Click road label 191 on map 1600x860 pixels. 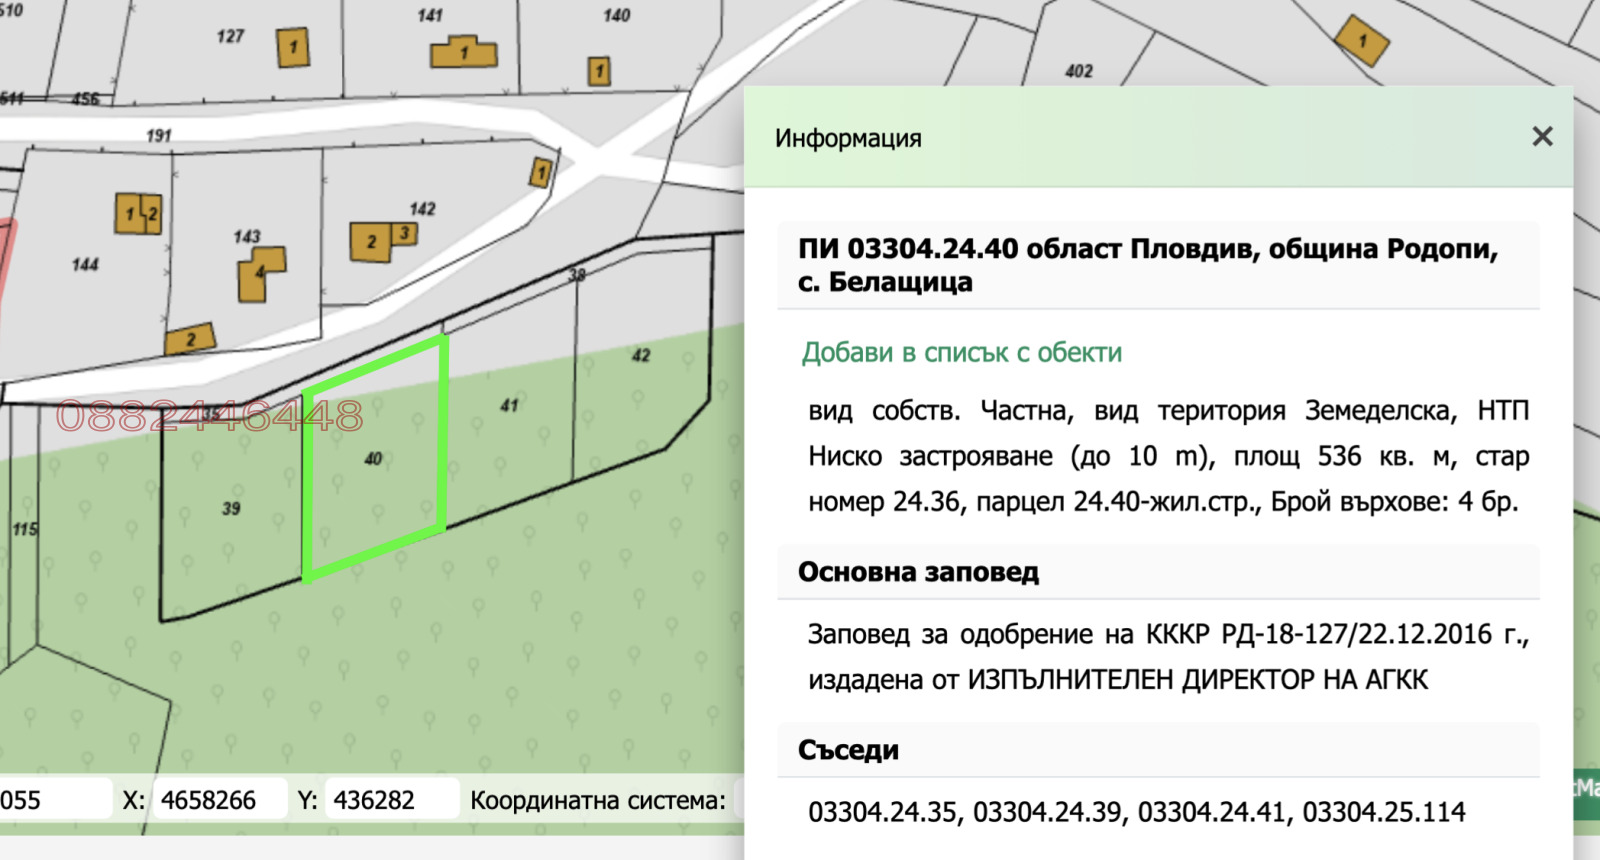click(159, 135)
